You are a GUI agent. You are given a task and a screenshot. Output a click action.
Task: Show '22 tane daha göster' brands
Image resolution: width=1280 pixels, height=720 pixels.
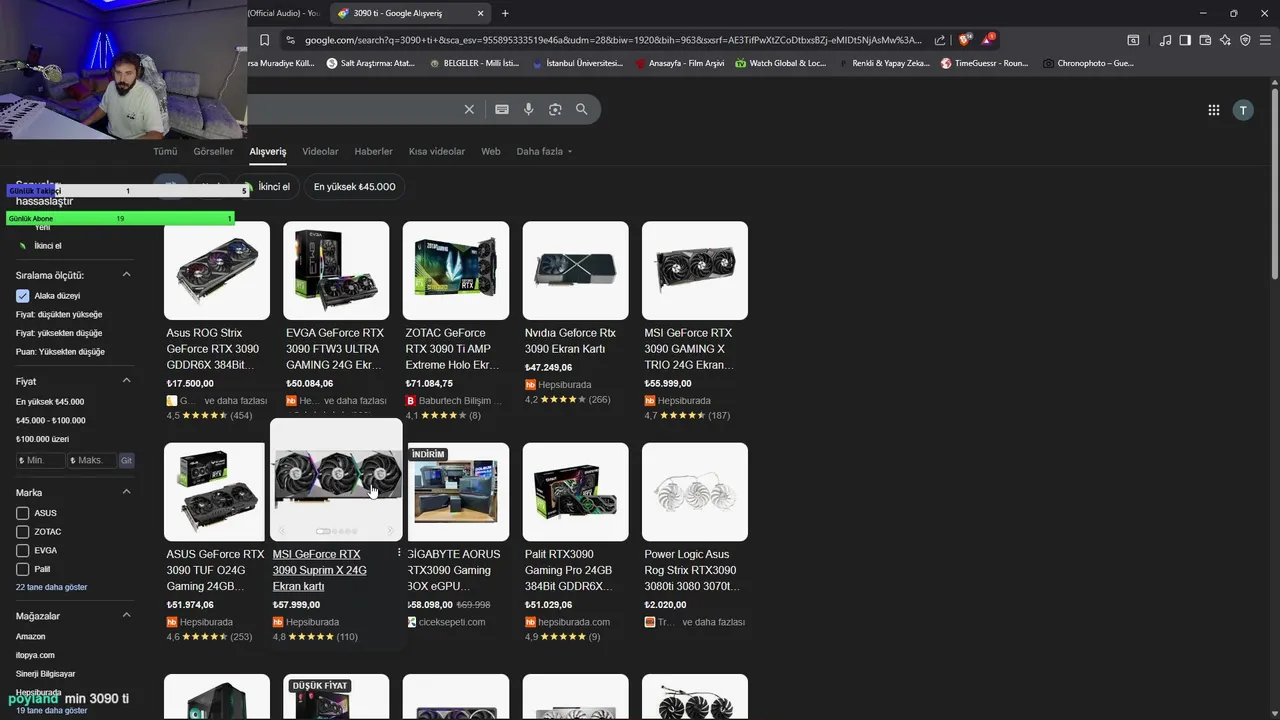pos(52,587)
